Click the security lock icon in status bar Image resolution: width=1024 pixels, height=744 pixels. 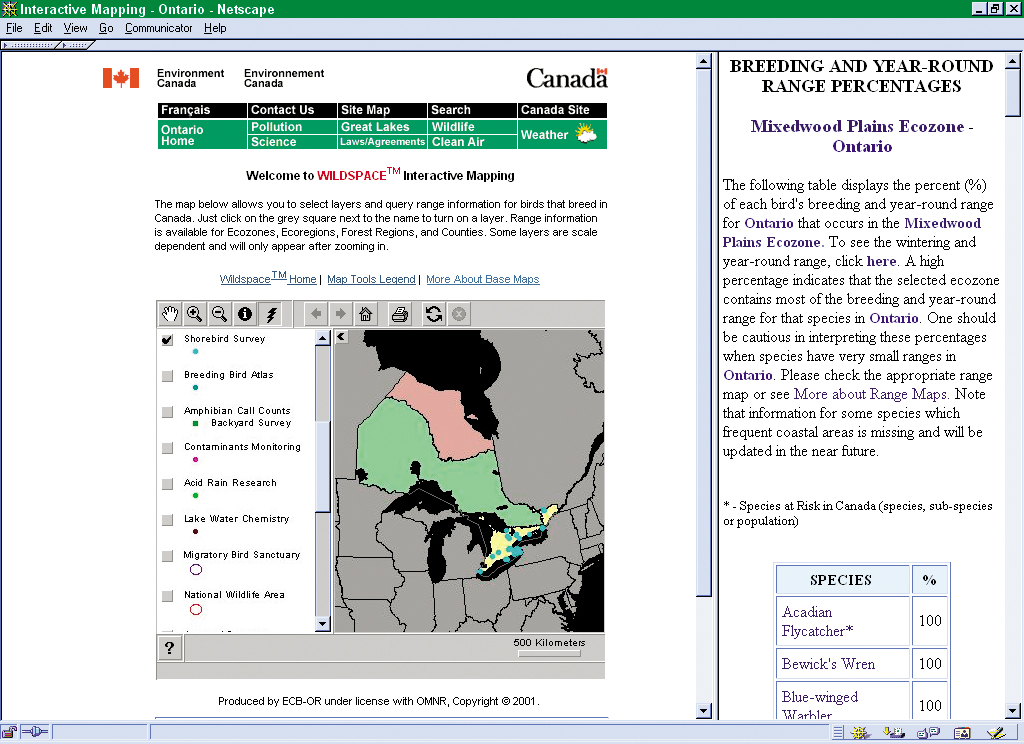click(9, 732)
